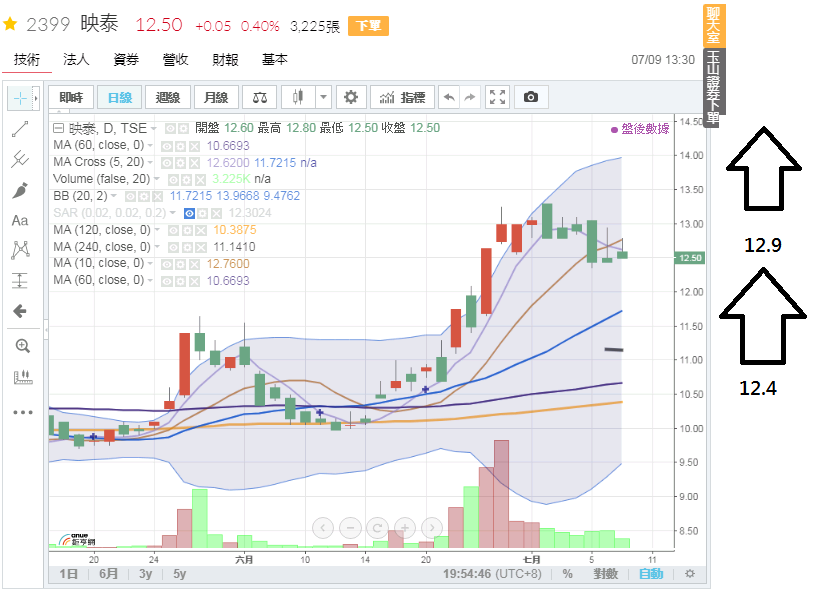Open the three-dots more tools menu
Image resolution: width=830 pixels, height=600 pixels.
point(23,412)
